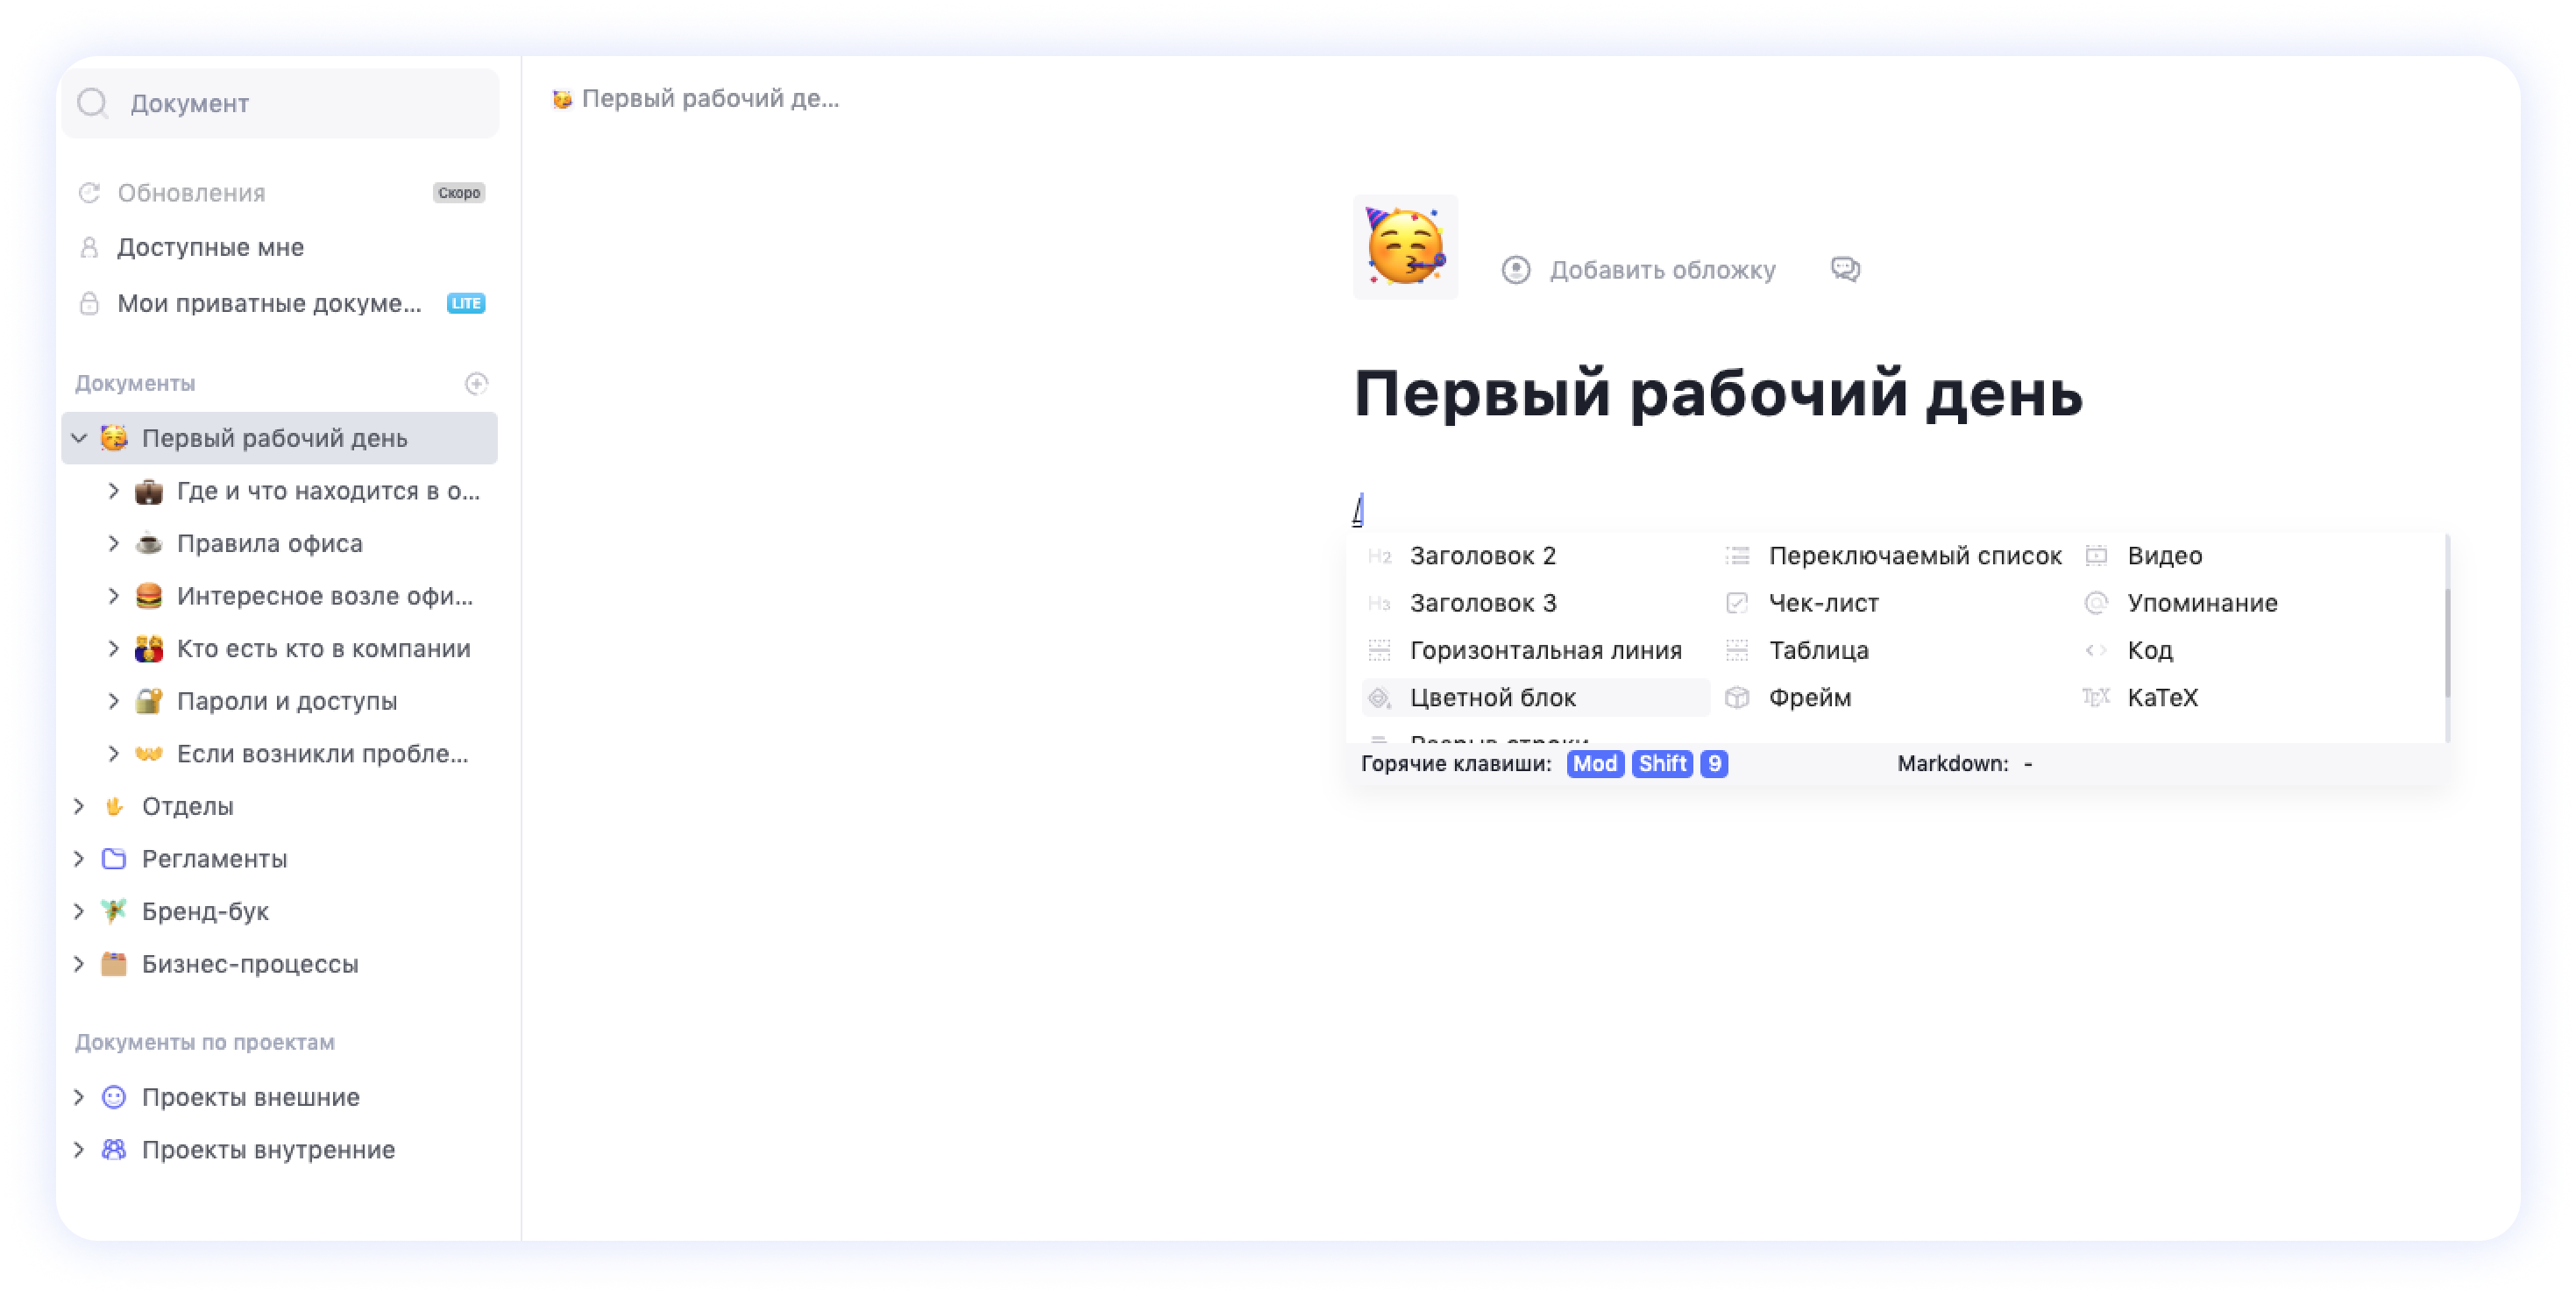Click the search magnifier icon
Image resolution: width=2576 pixels, height=1296 pixels.
(x=93, y=103)
